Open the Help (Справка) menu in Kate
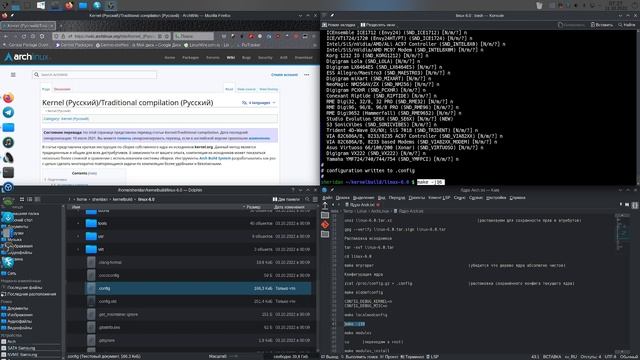 click(517, 198)
